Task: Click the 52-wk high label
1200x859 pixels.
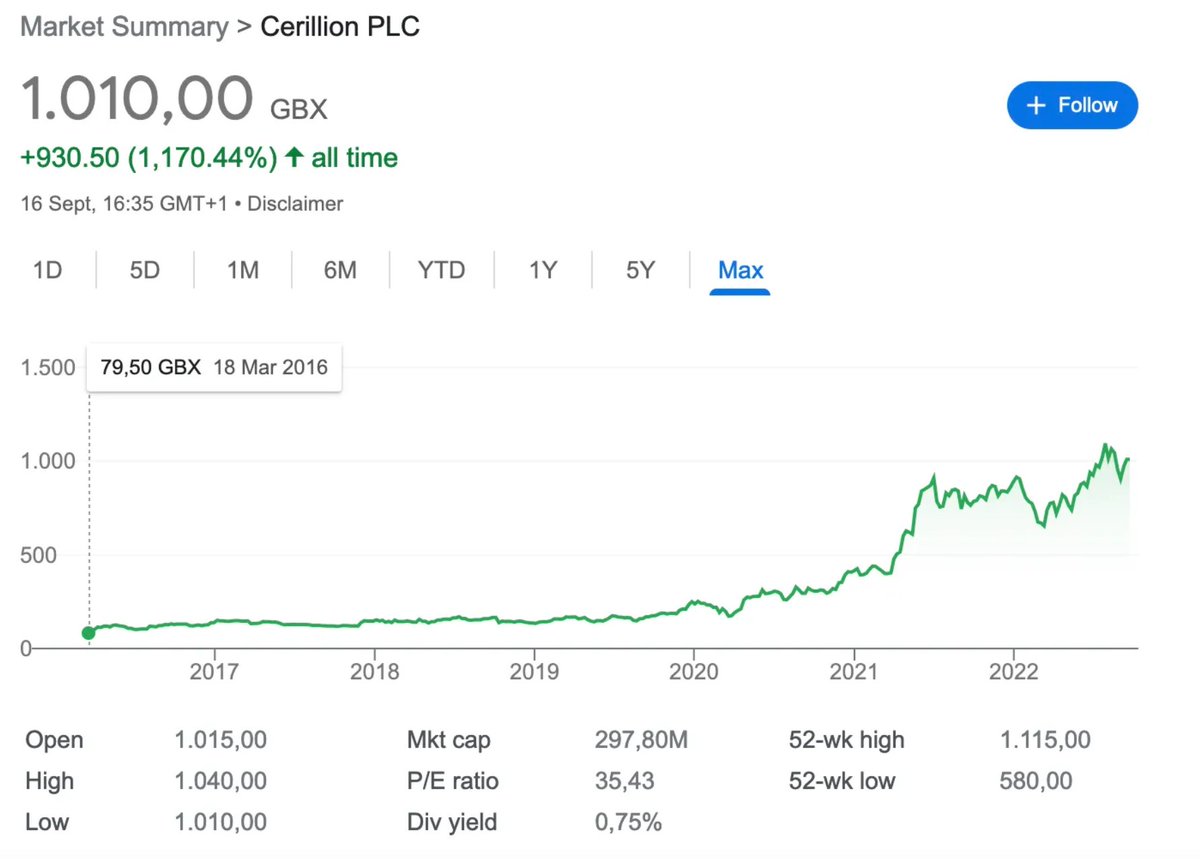Action: click(846, 740)
